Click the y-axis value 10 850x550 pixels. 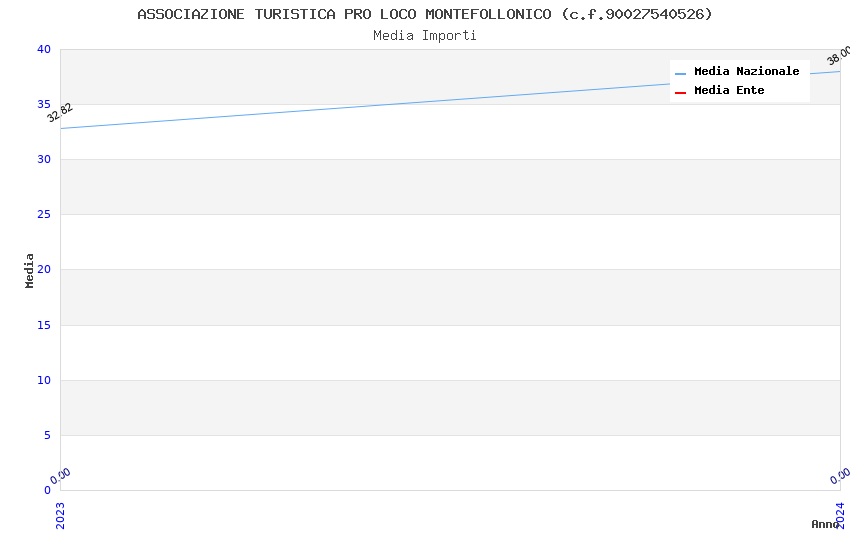click(44, 380)
